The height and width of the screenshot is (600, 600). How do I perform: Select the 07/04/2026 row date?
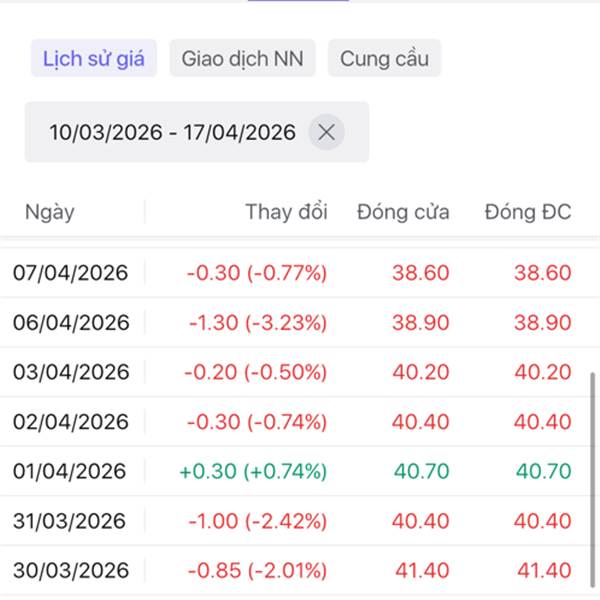pyautogui.click(x=71, y=273)
